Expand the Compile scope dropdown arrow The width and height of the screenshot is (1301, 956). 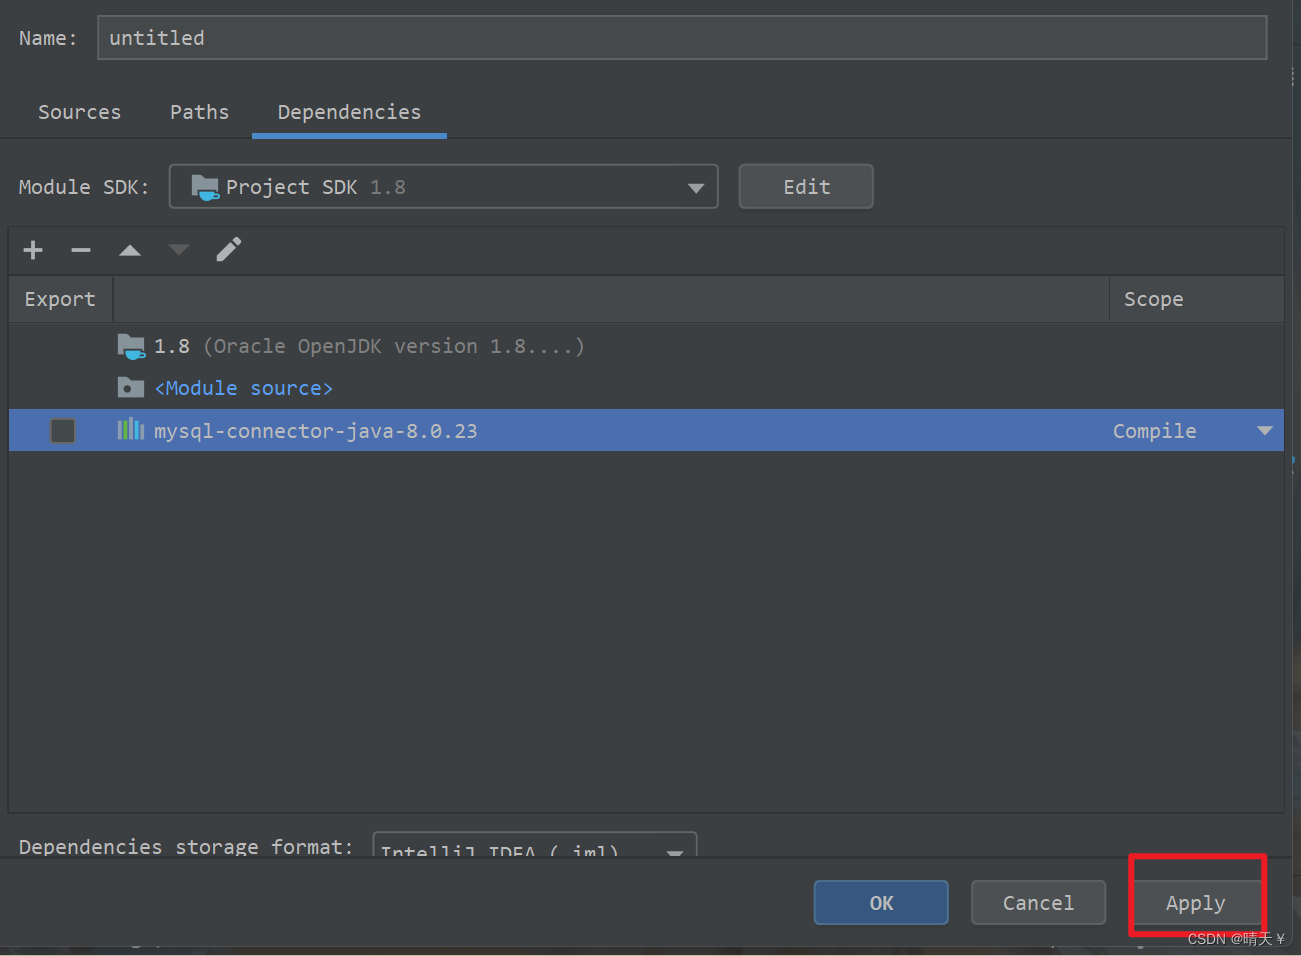coord(1265,431)
